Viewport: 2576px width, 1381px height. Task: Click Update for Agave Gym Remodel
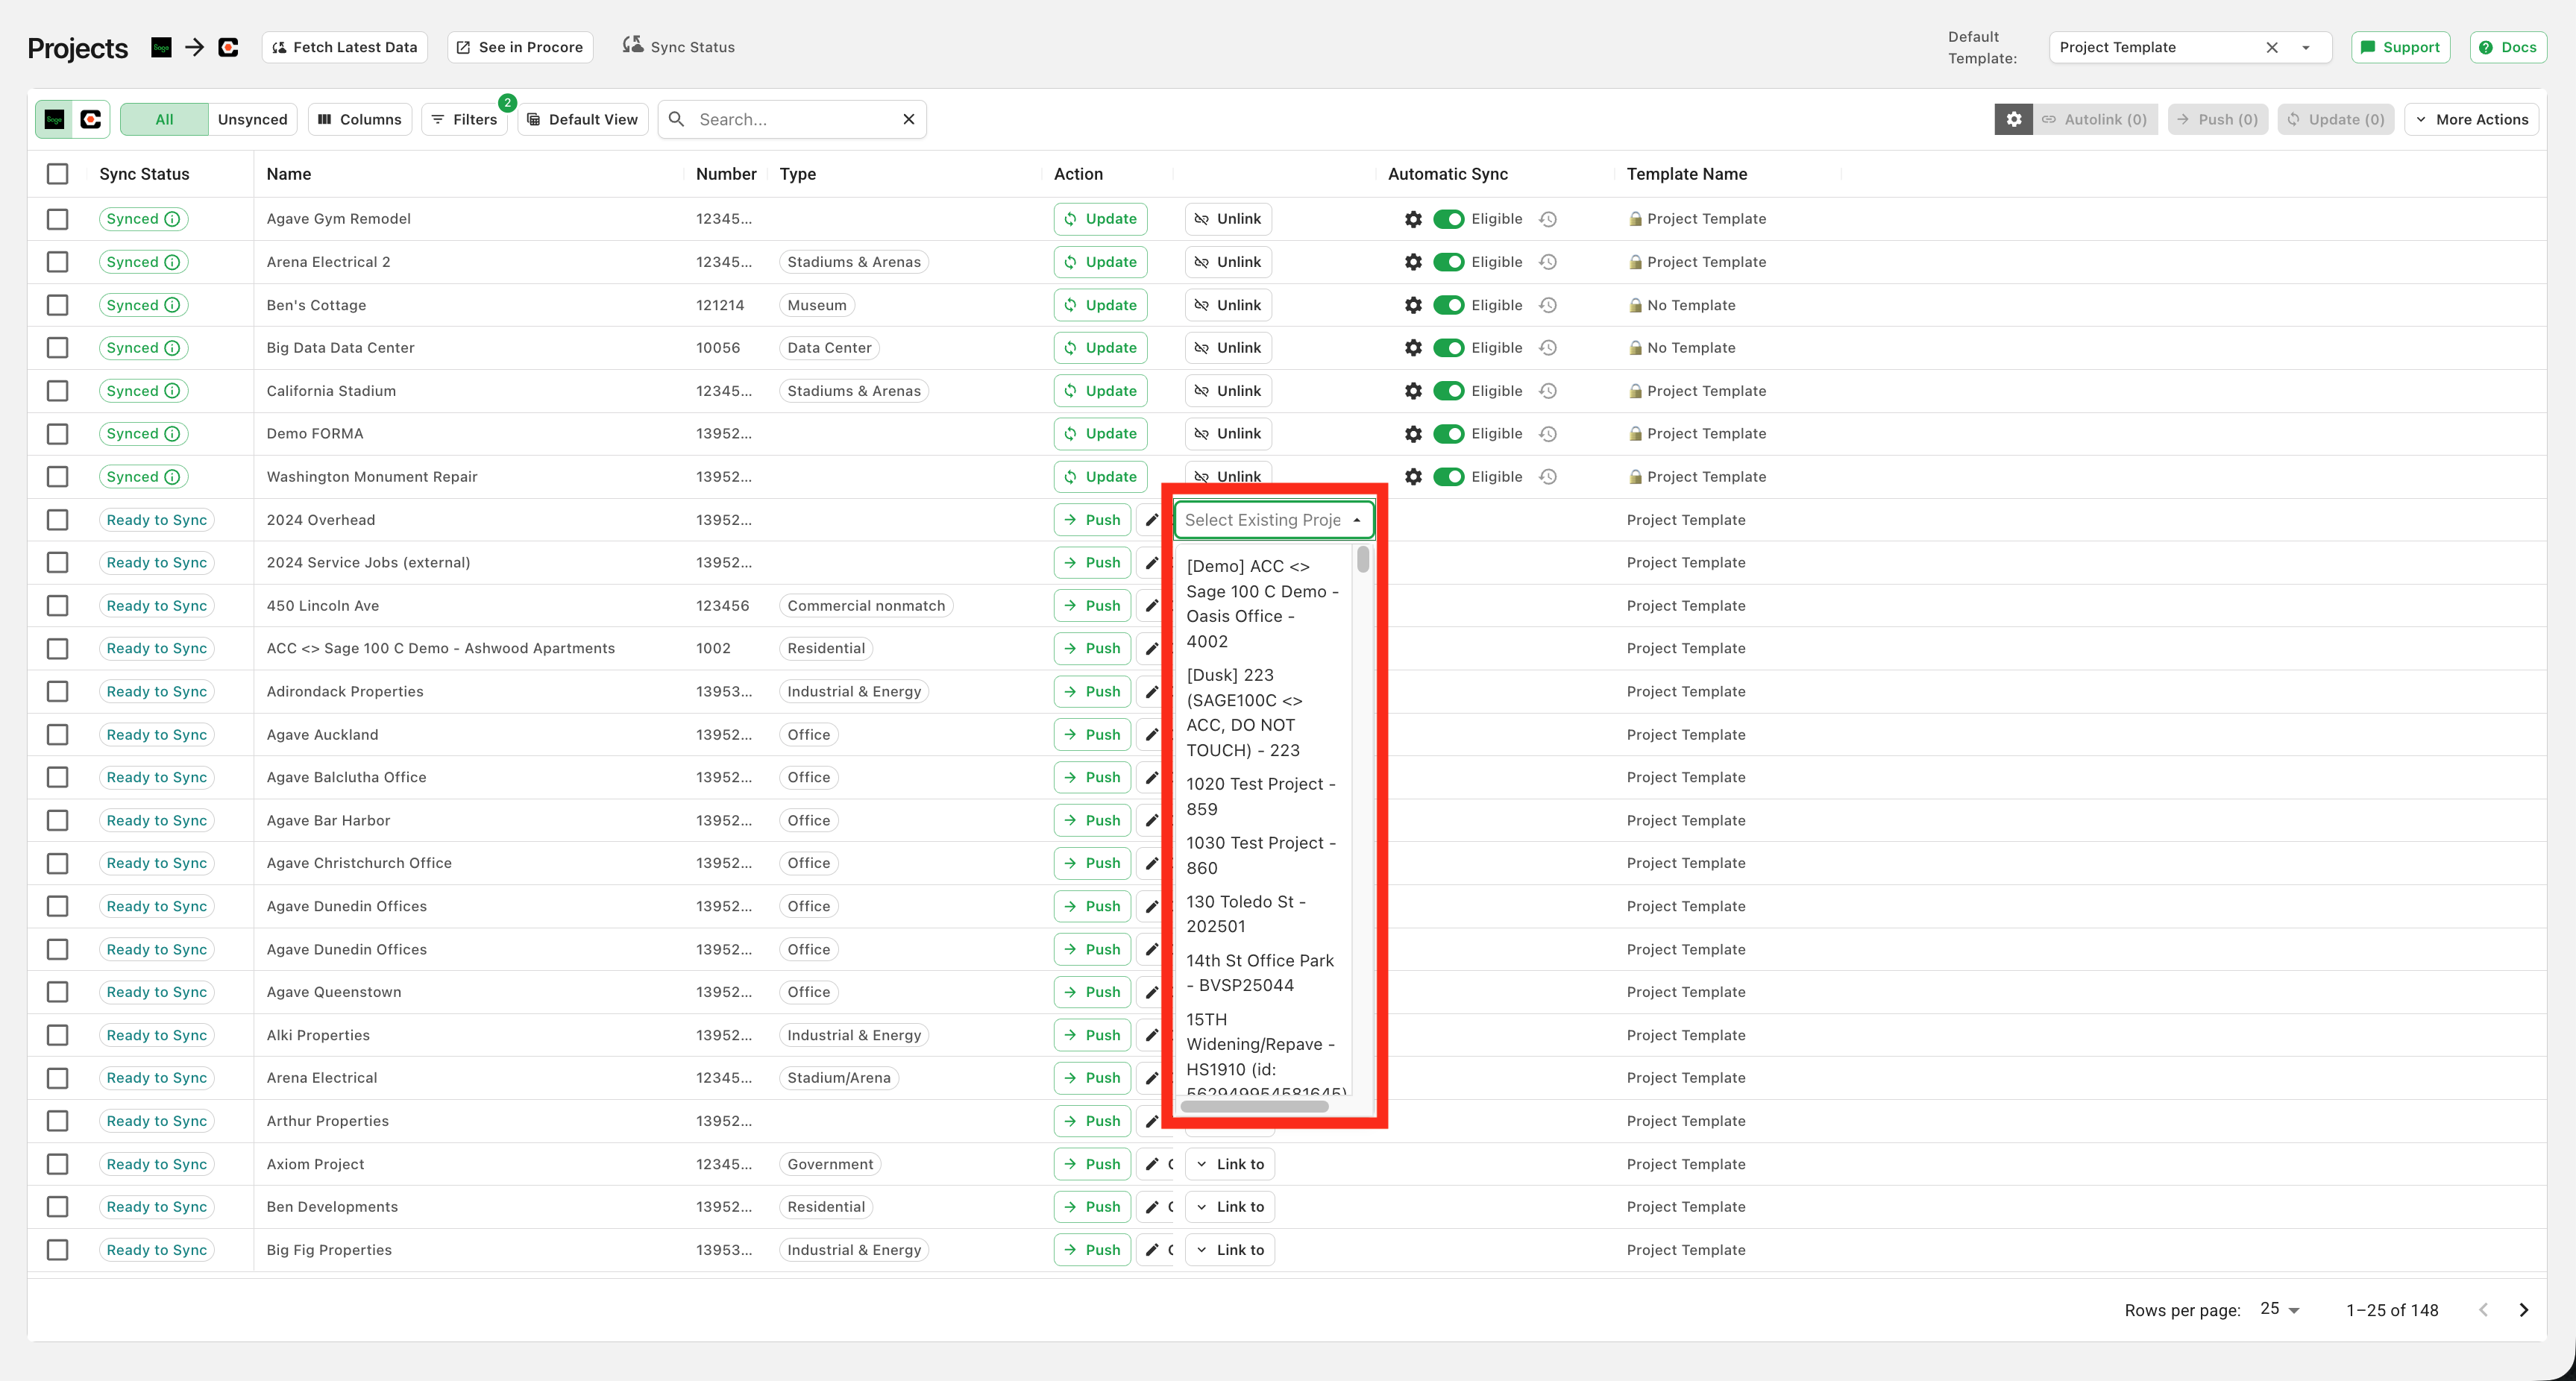pos(1100,219)
